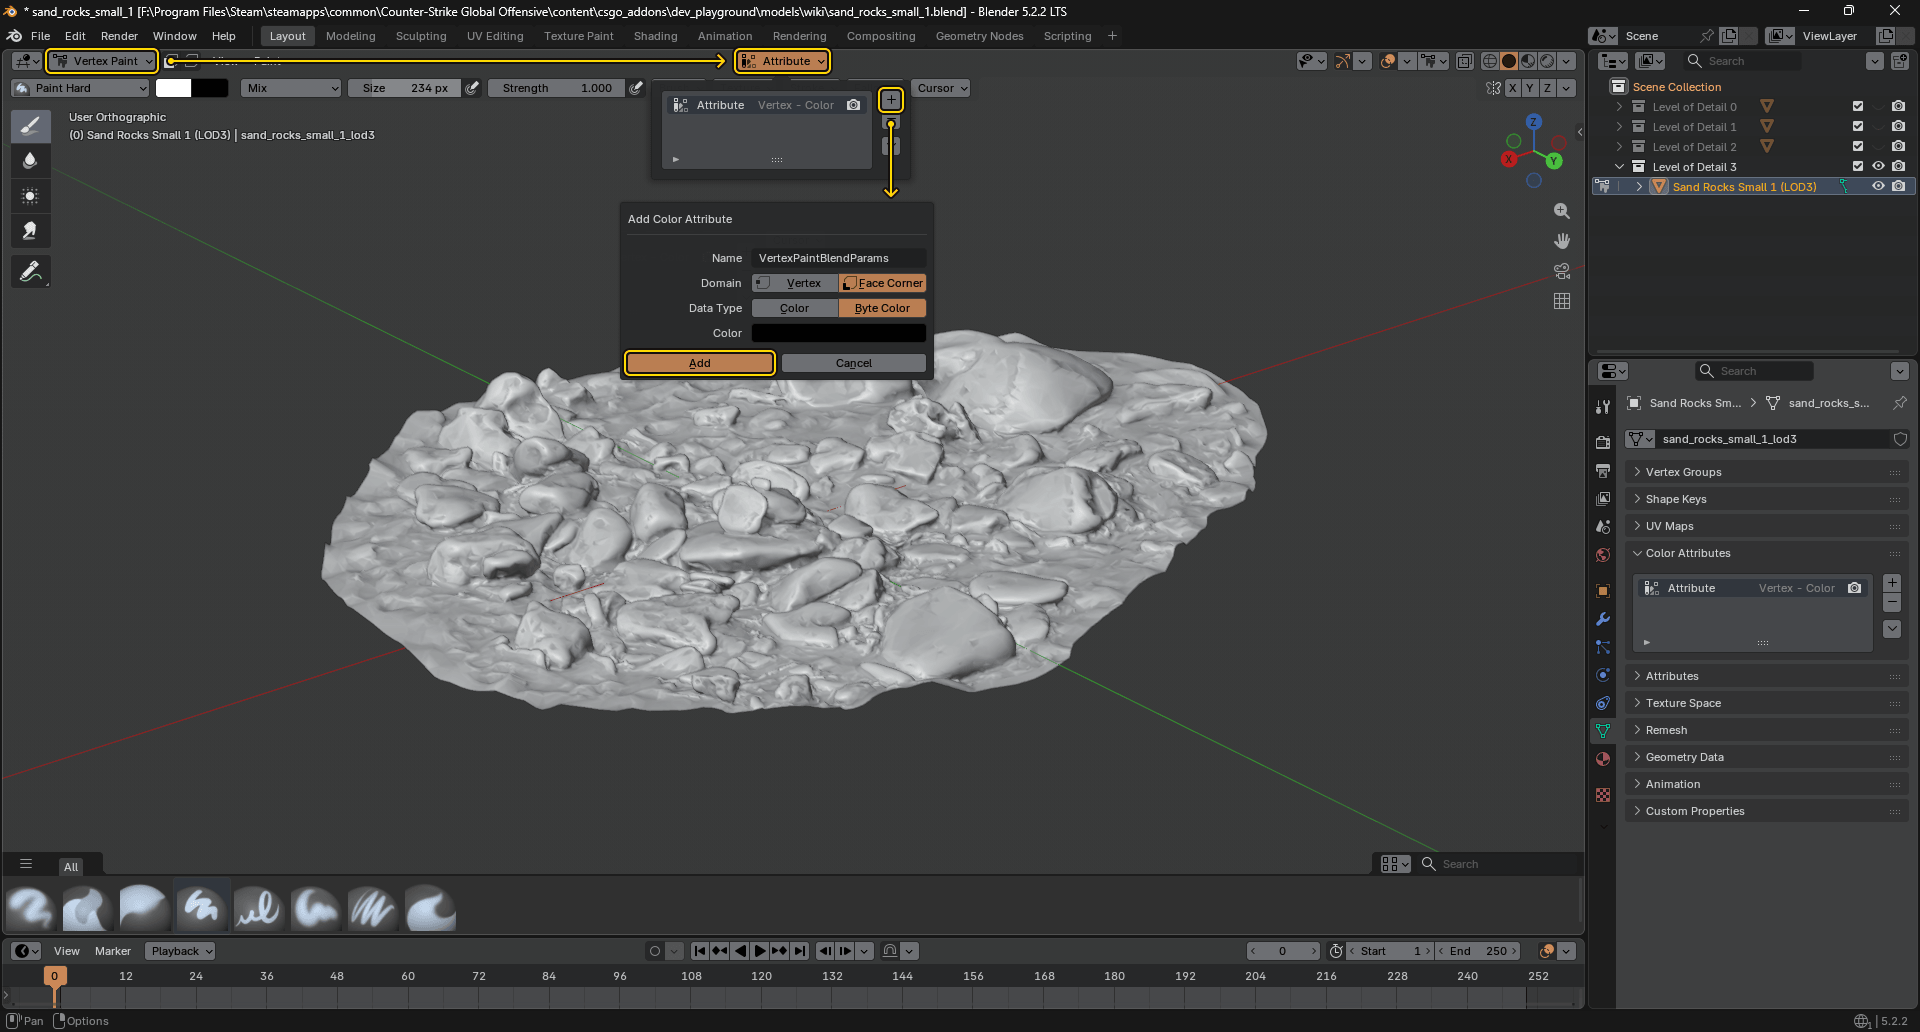Click Add in the Add Color Attribute dialog

(700, 363)
